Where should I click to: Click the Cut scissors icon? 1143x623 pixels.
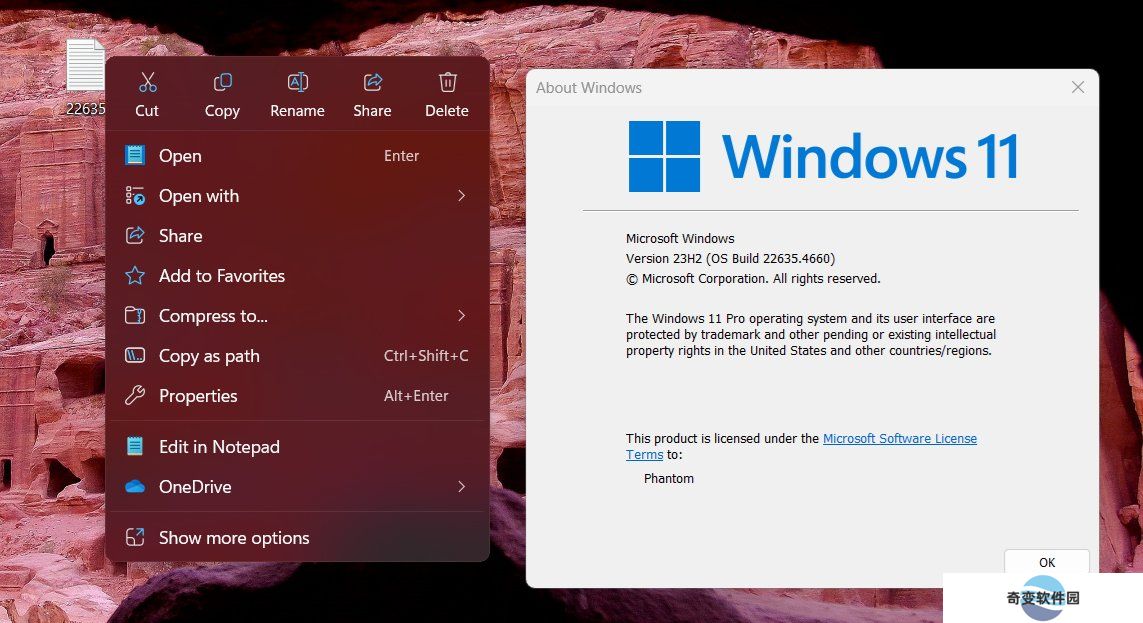pos(147,82)
